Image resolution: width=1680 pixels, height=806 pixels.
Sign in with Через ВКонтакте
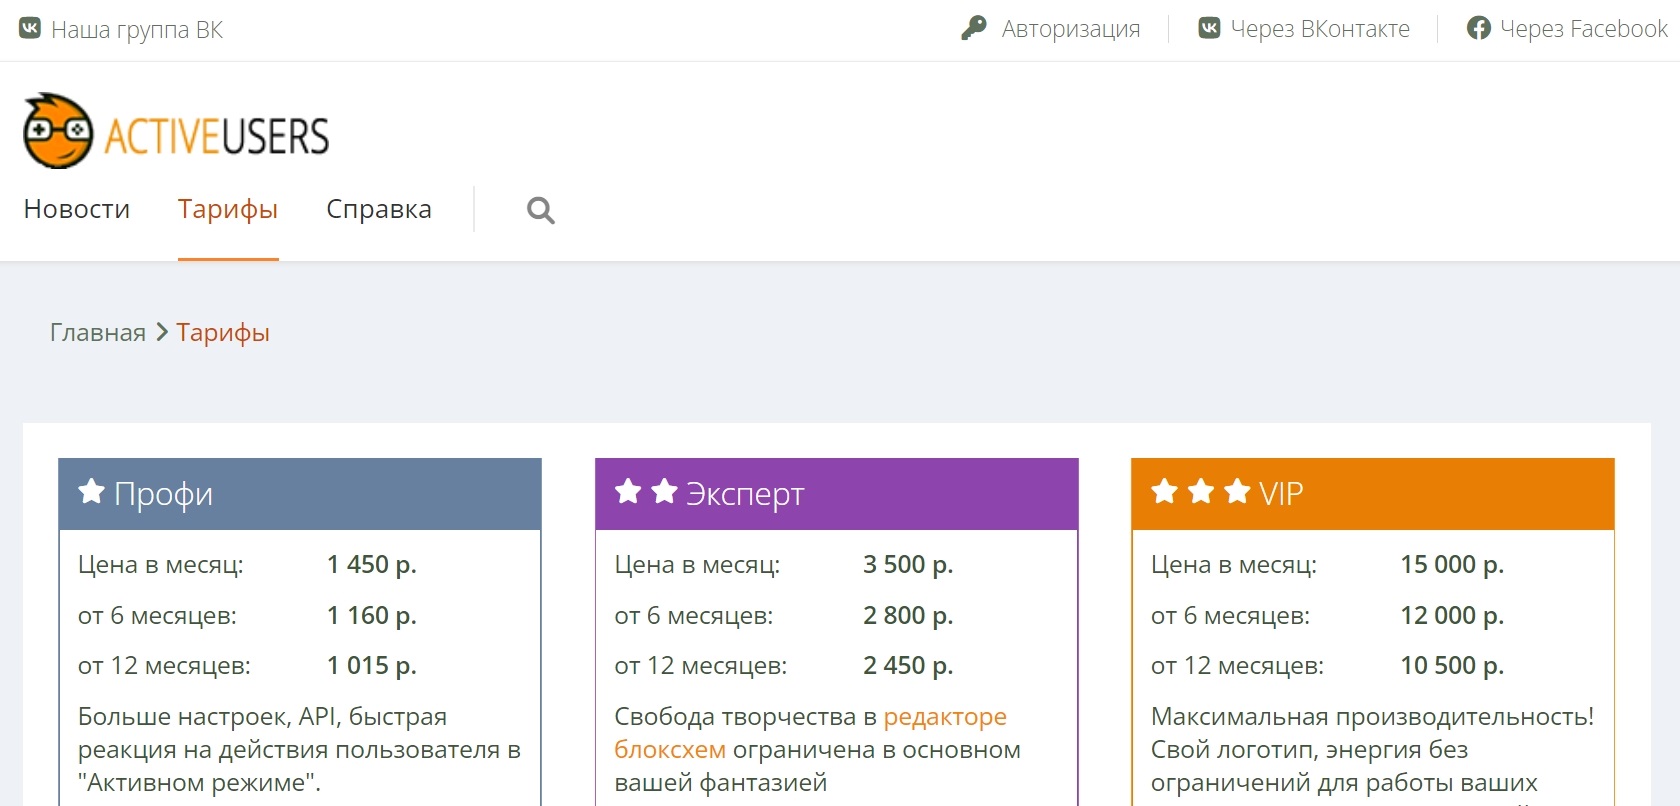[1320, 29]
